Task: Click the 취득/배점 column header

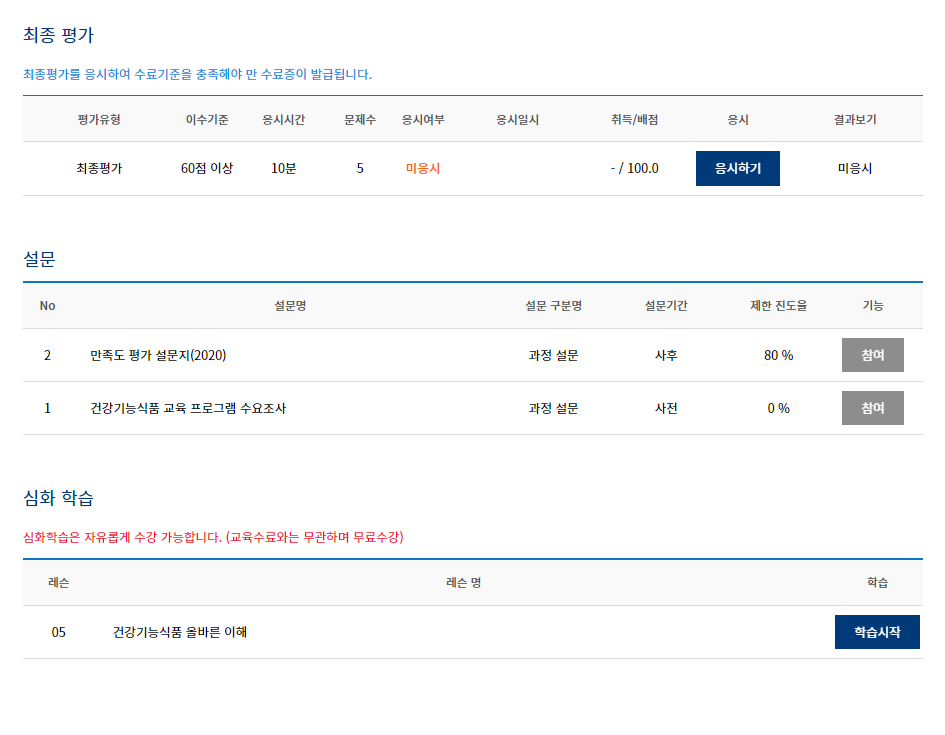Action: [x=634, y=119]
